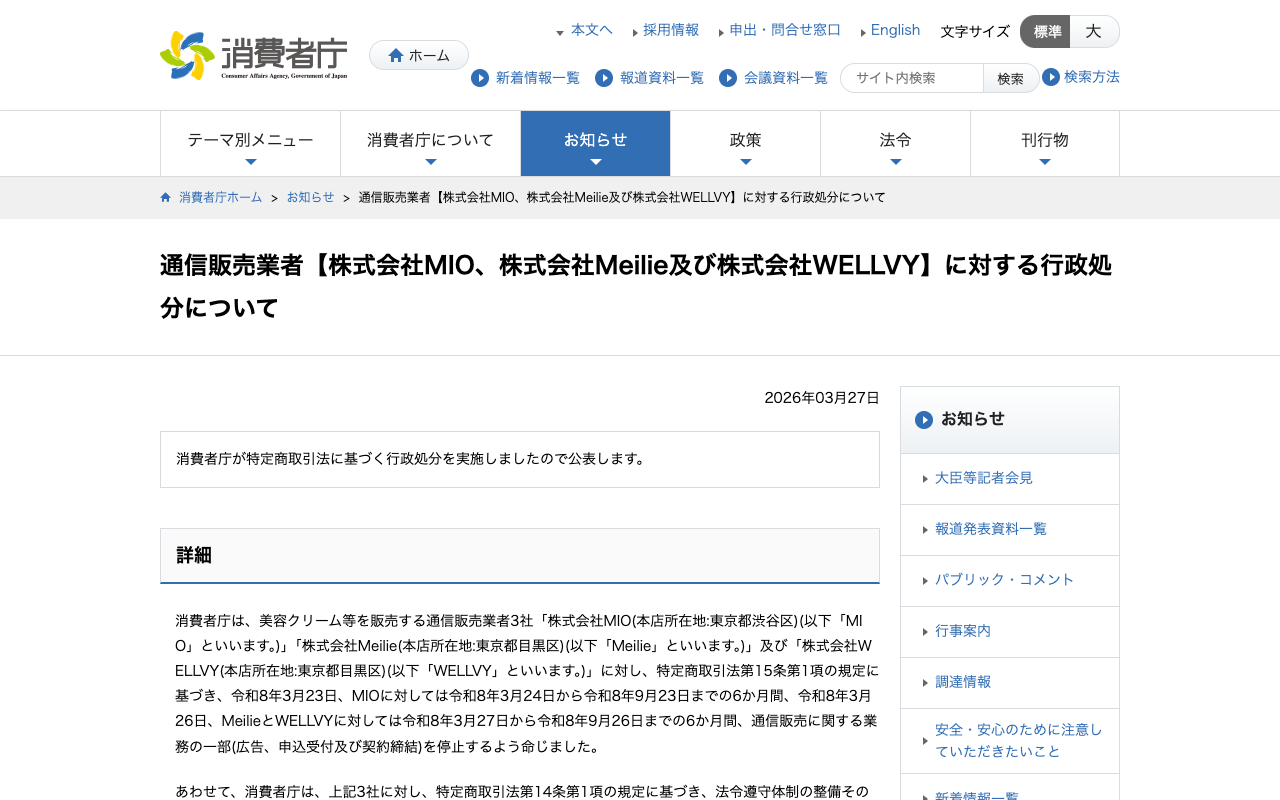Screen dimensions: 1280x800
Task: Click the page title 通信販売業者【株式会社MIO…
Action: 636,286
